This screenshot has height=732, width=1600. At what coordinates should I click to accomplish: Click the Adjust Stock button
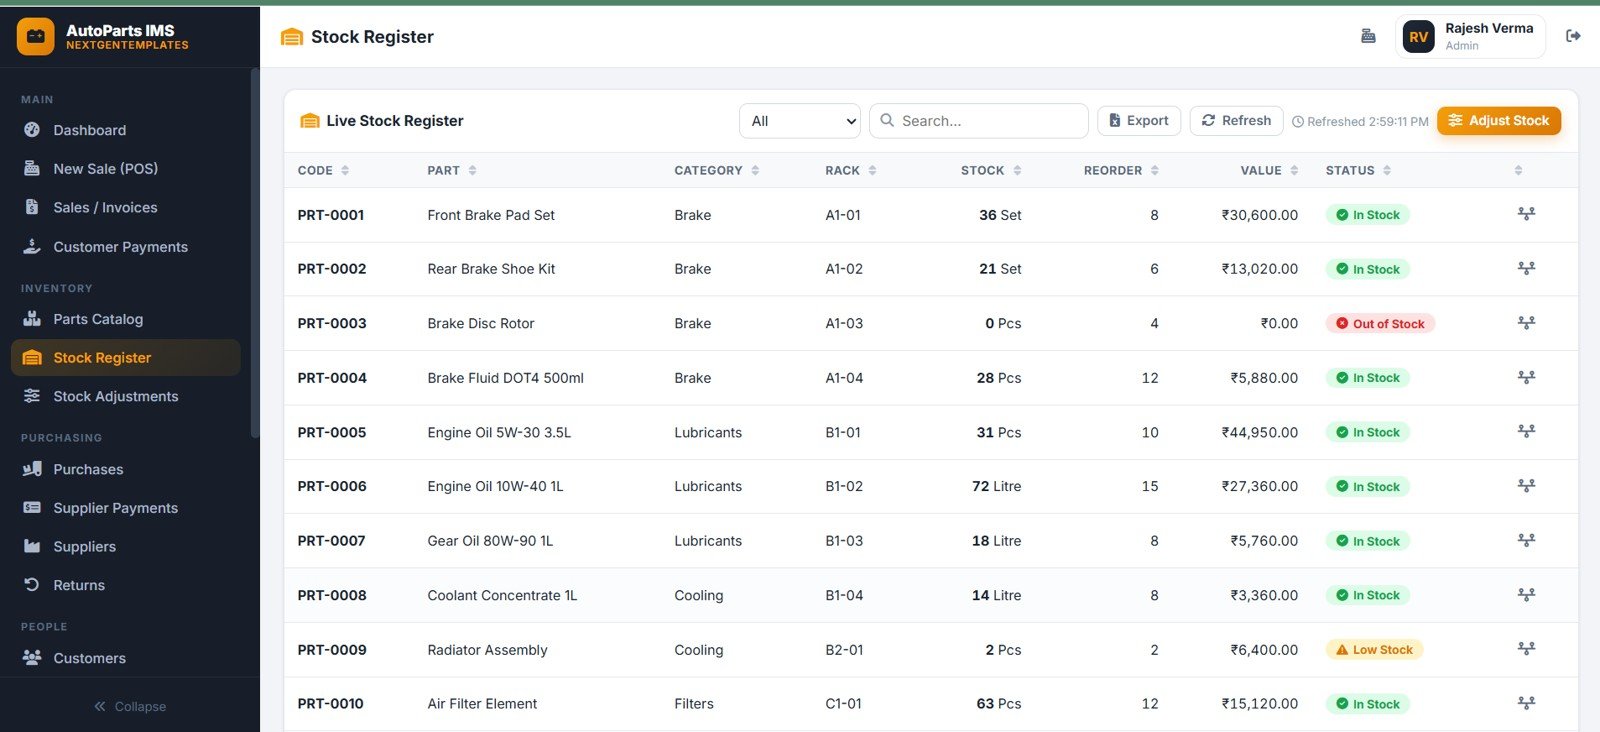tap(1499, 120)
